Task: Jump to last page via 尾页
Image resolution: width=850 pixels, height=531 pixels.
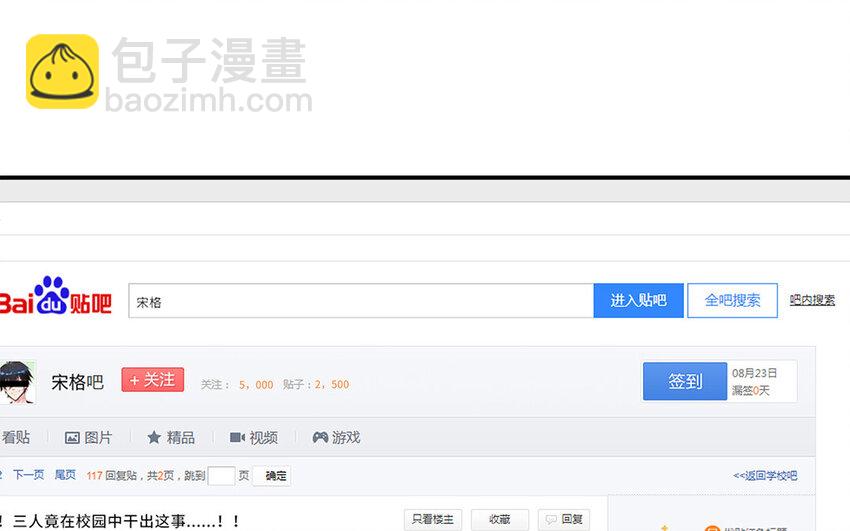Action: click(65, 475)
